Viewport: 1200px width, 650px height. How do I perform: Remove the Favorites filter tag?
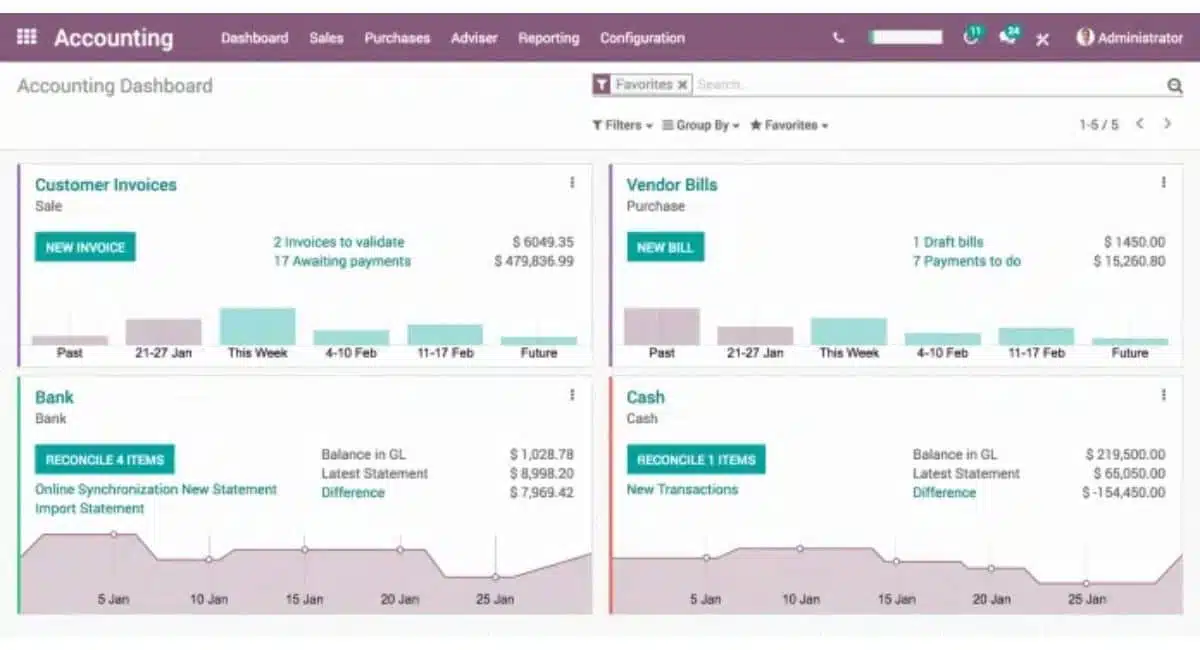pyautogui.click(x=682, y=85)
